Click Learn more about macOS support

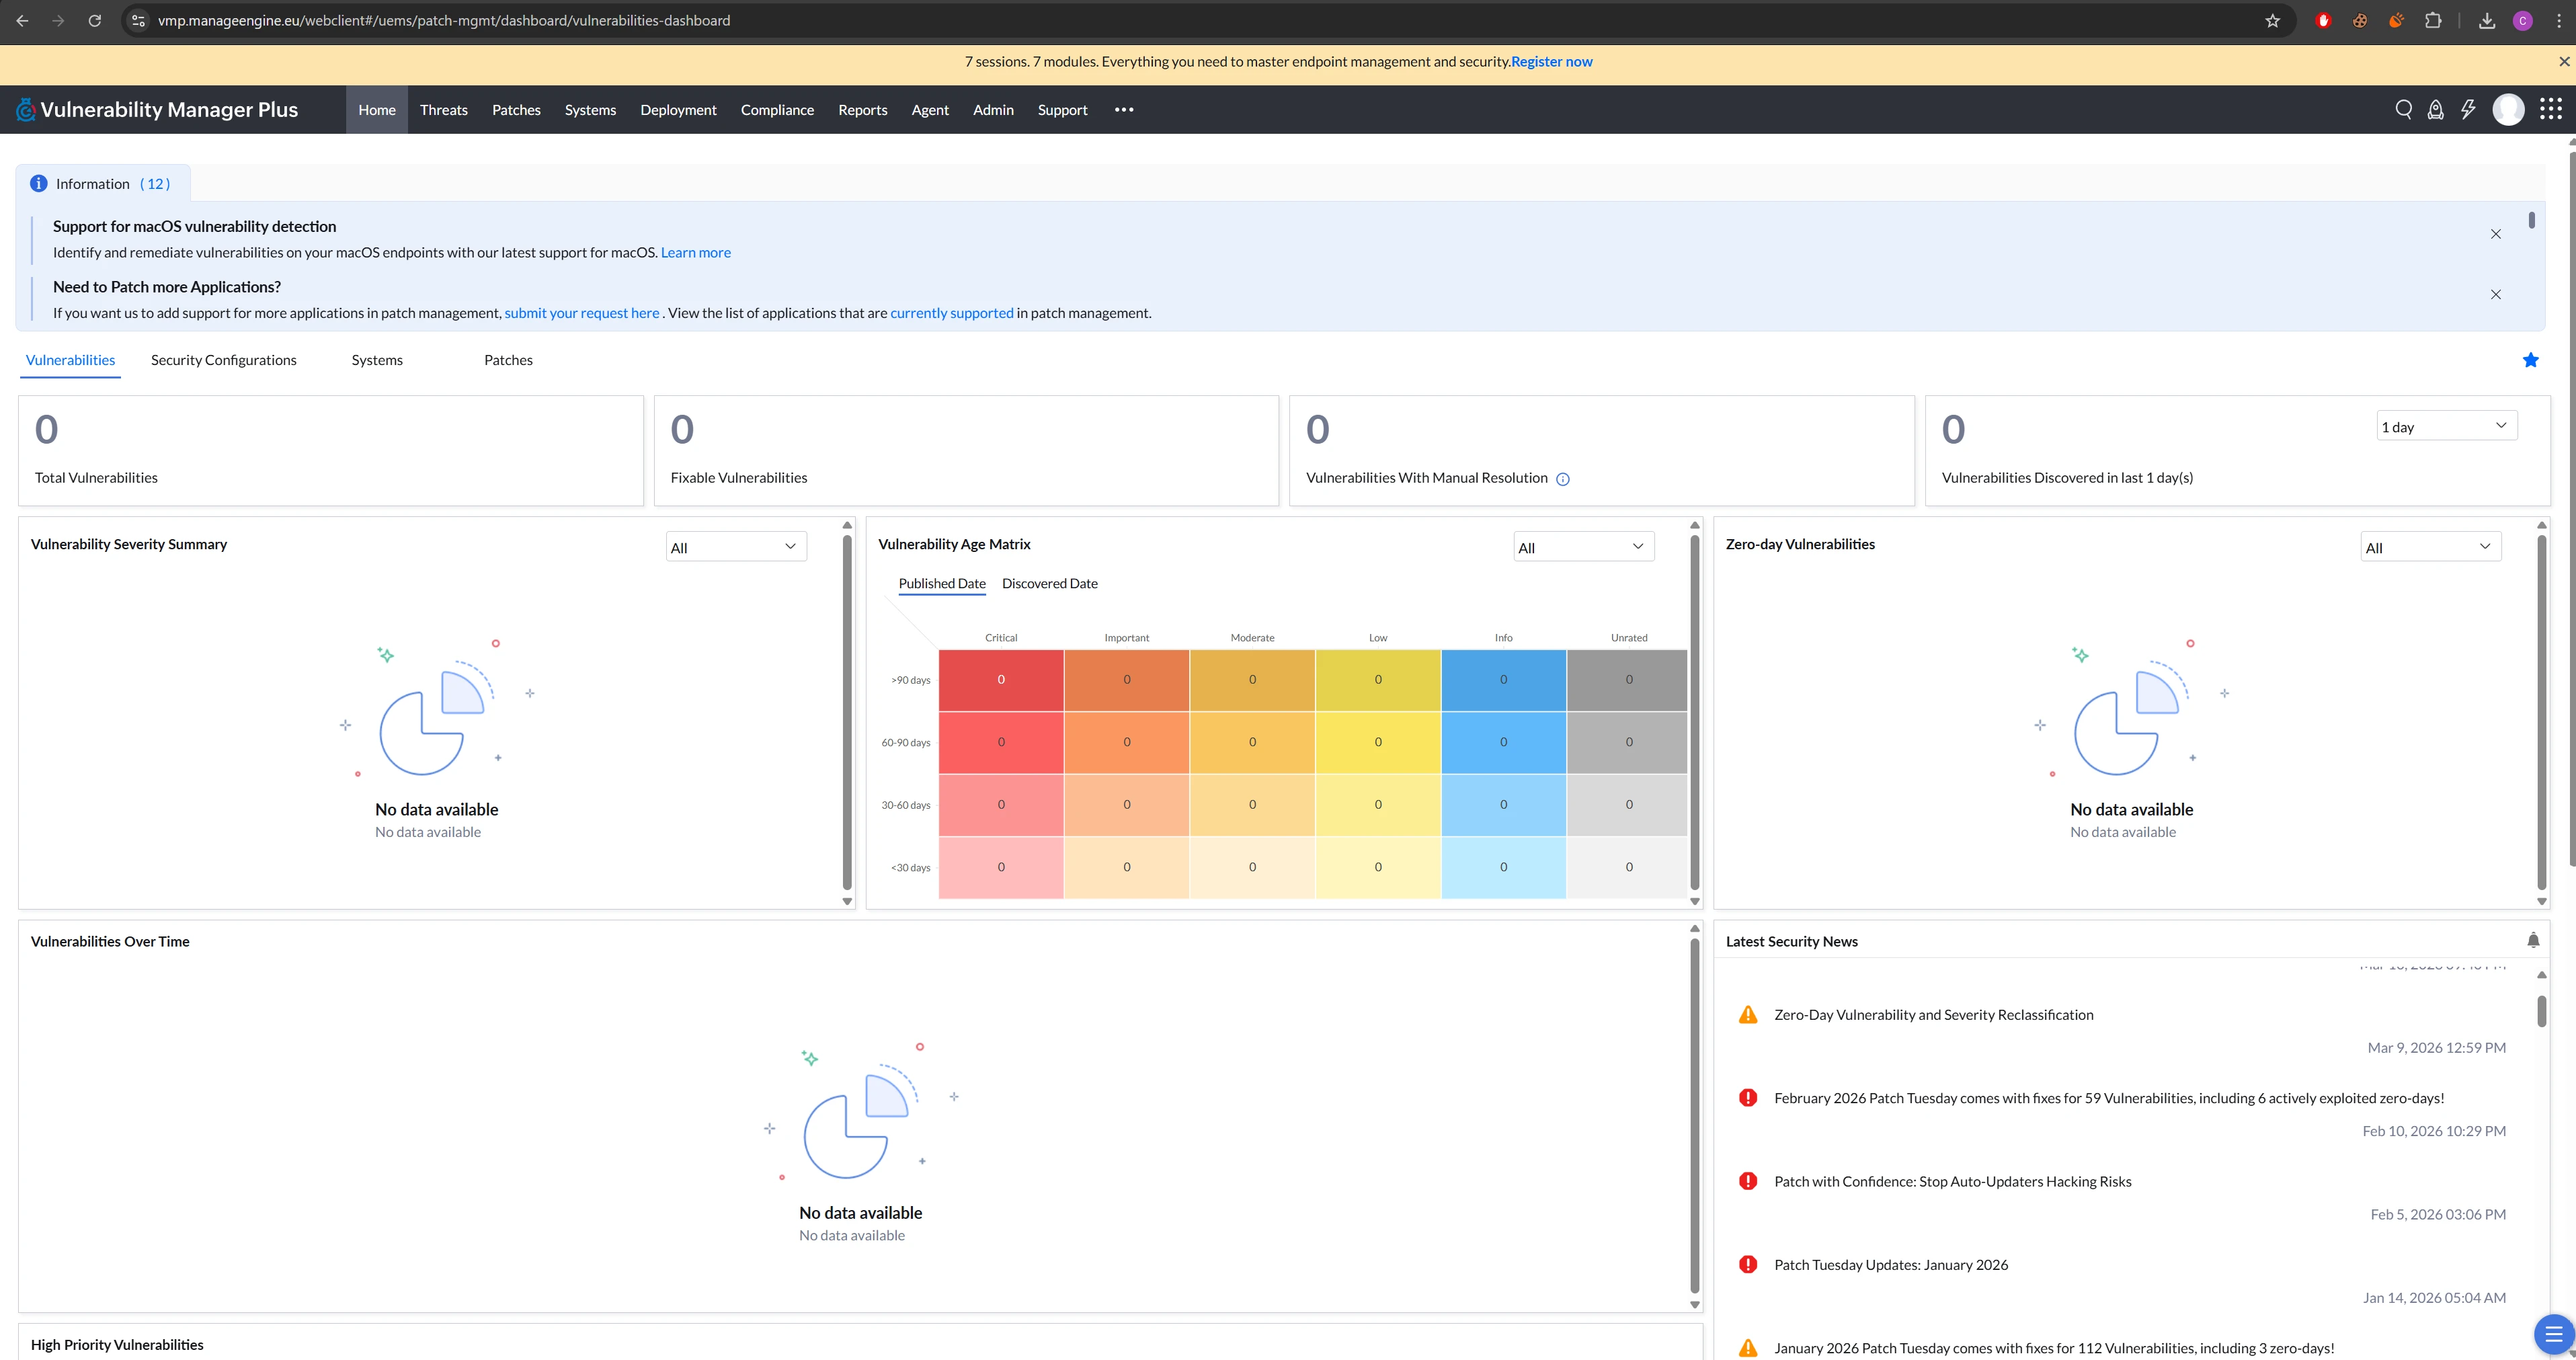click(695, 253)
